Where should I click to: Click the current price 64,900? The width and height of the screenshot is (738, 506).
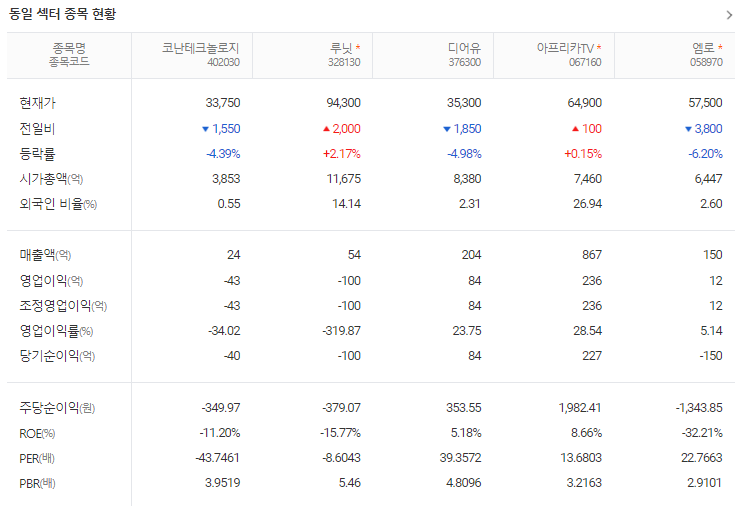585,103
